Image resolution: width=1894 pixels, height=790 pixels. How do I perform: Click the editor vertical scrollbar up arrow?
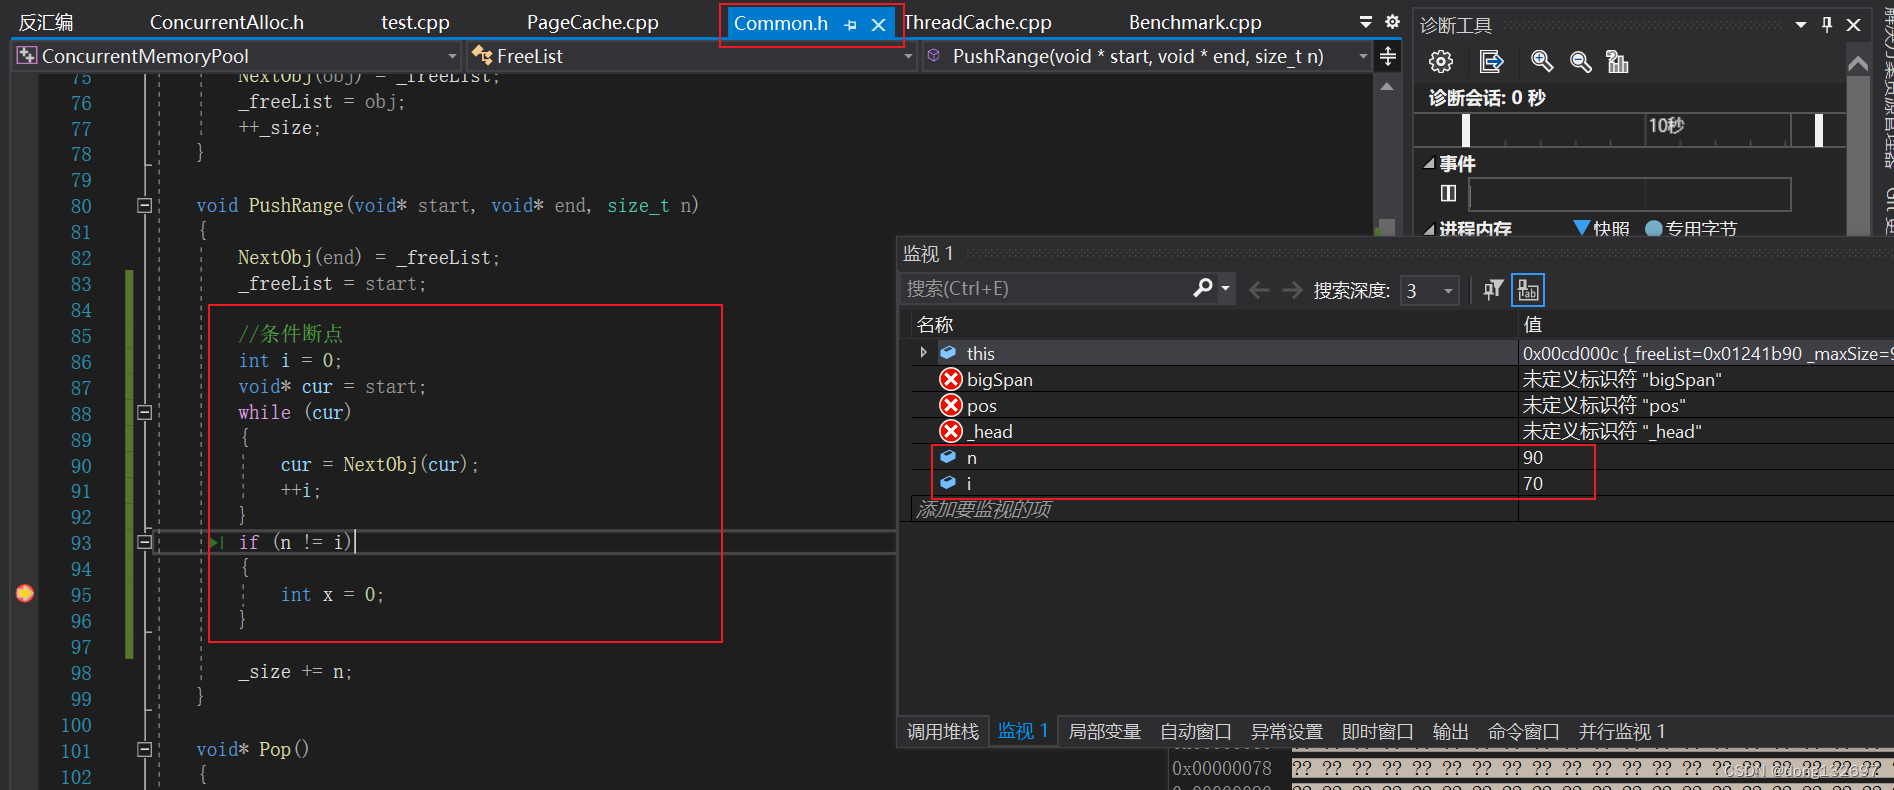click(1386, 87)
